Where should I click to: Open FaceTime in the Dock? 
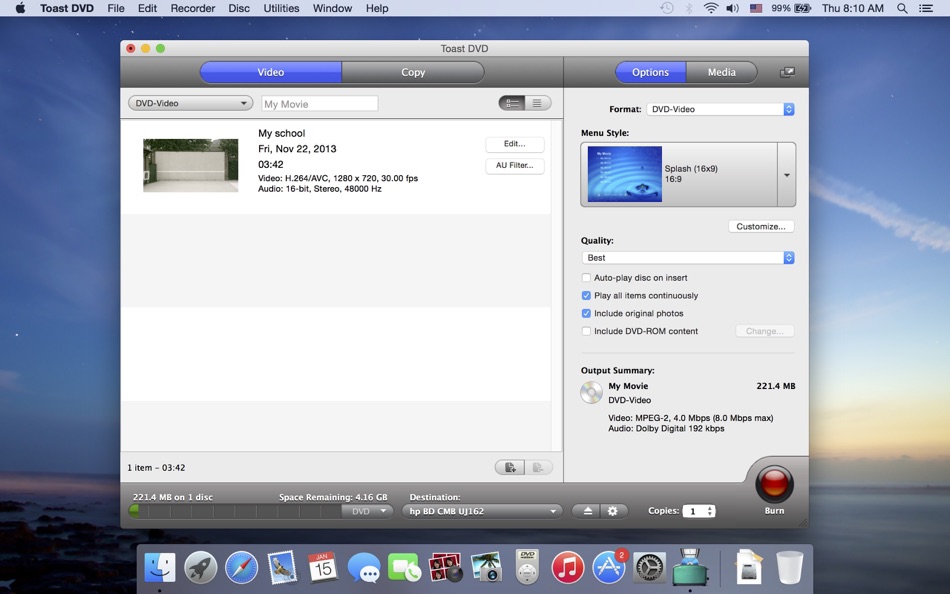point(404,568)
